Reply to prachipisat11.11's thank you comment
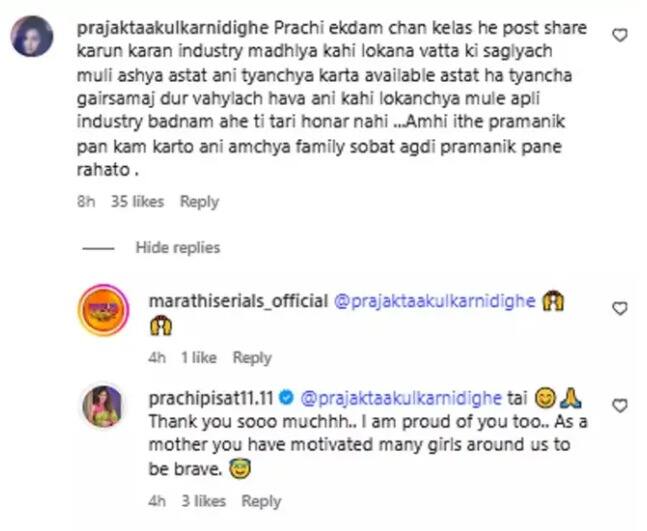Viewport: 647px width, 531px height. point(261,501)
